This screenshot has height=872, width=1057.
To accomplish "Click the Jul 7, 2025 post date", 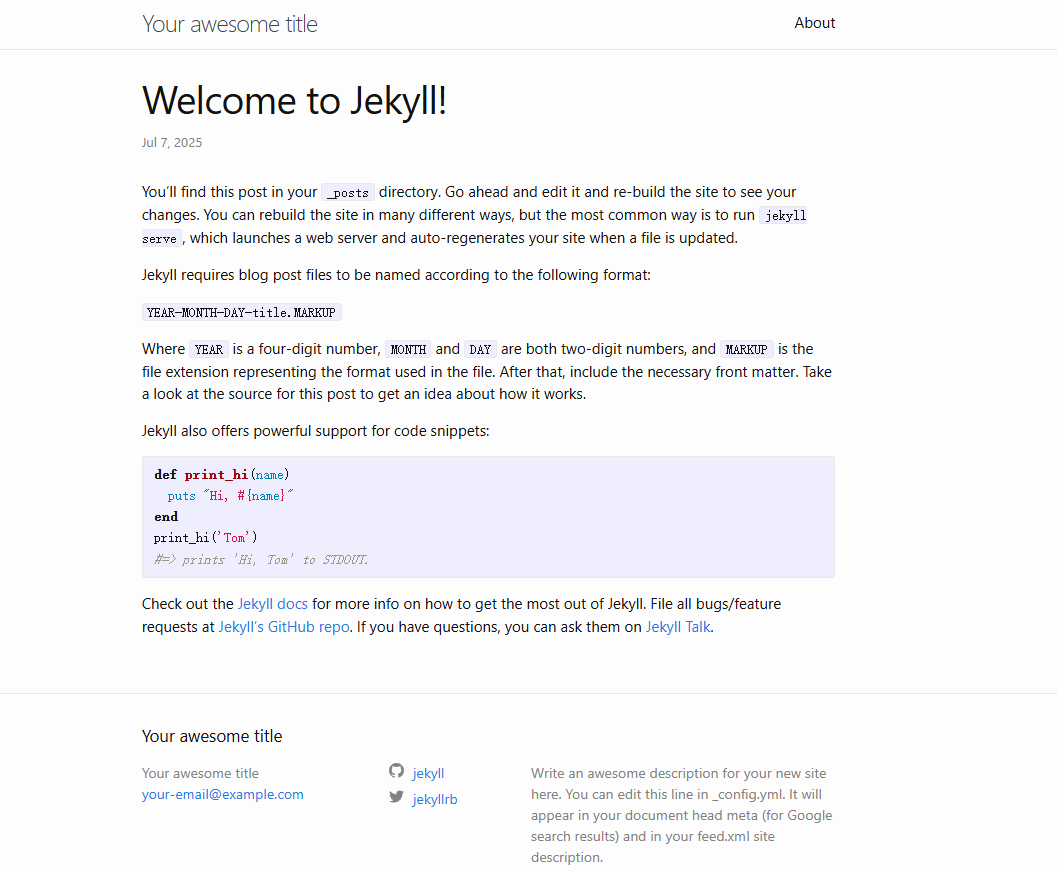I will pyautogui.click(x=172, y=143).
